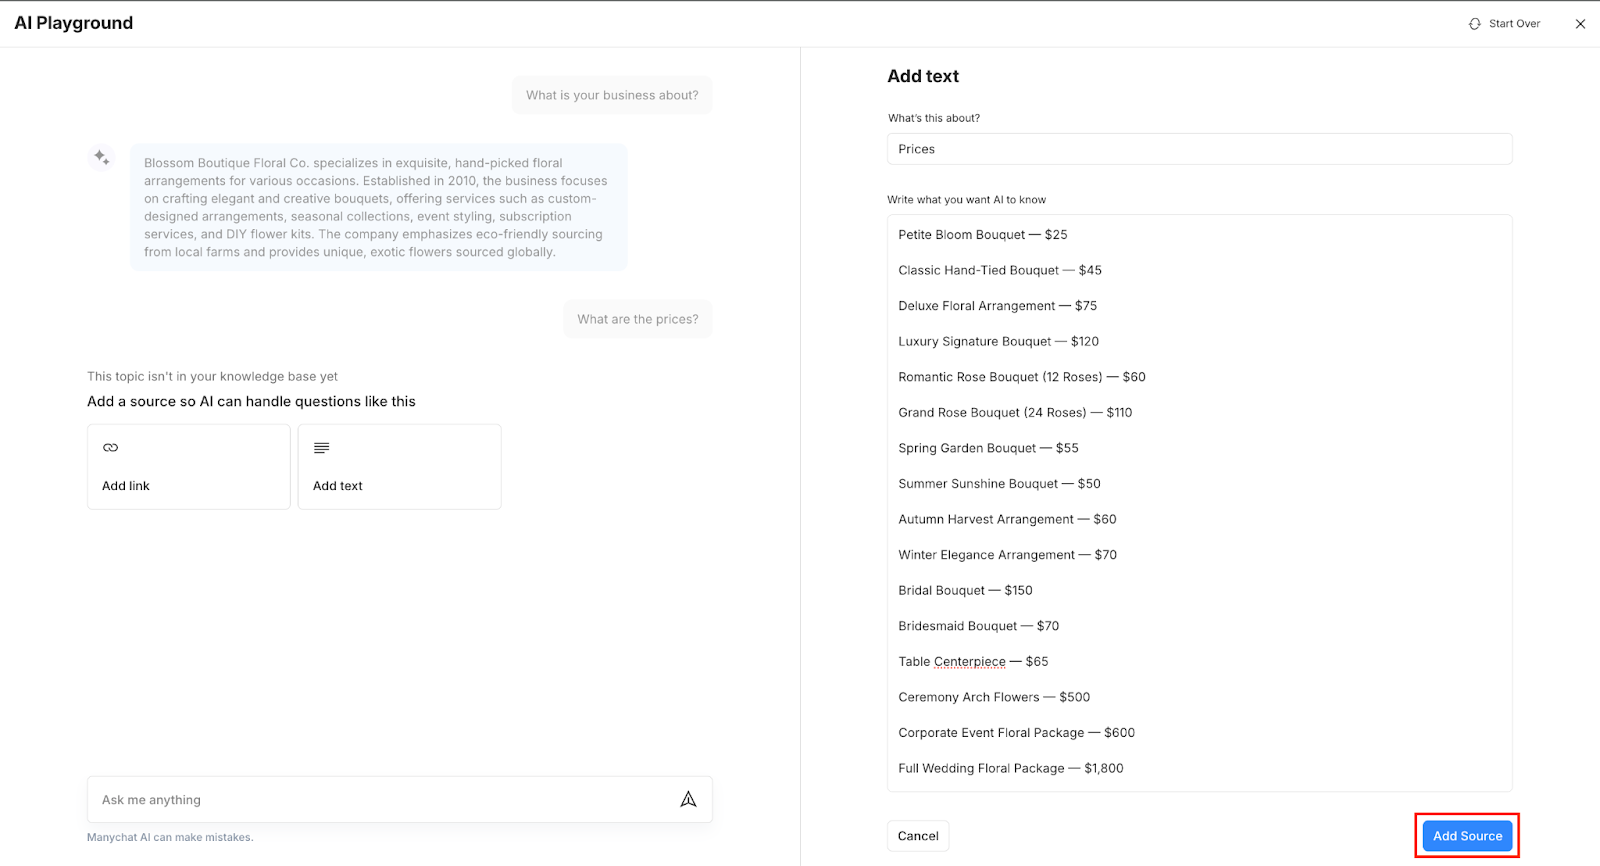The width and height of the screenshot is (1600, 866).
Task: Click the chain link icon in Add link card
Action: point(111,448)
